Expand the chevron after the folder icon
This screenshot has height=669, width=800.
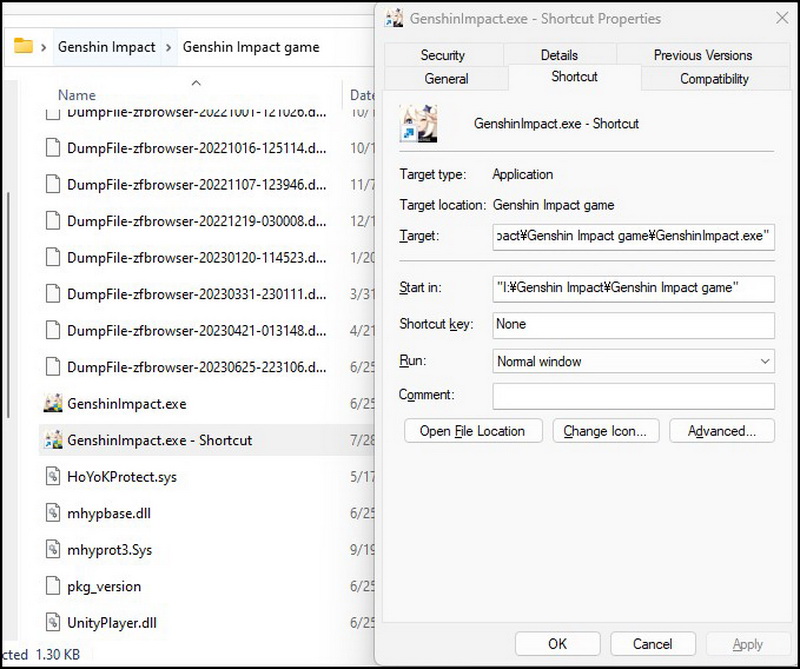pos(44,47)
